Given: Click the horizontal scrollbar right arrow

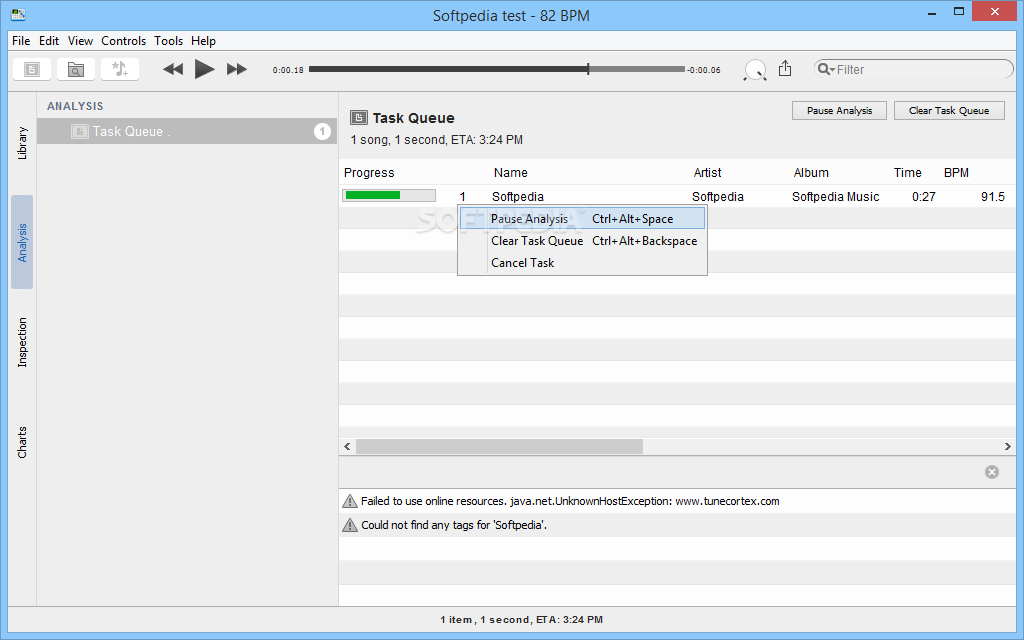Looking at the screenshot, I should pos(1007,447).
